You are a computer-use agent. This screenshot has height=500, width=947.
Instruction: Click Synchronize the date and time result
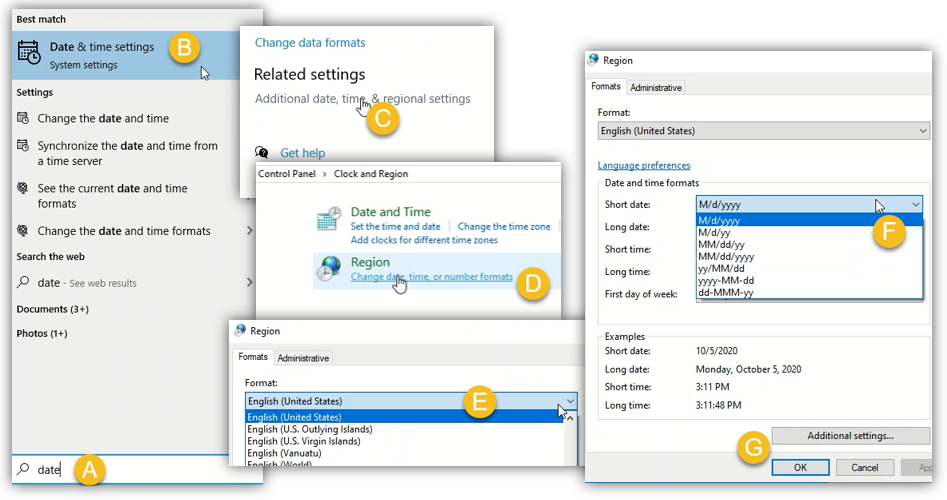(x=127, y=153)
